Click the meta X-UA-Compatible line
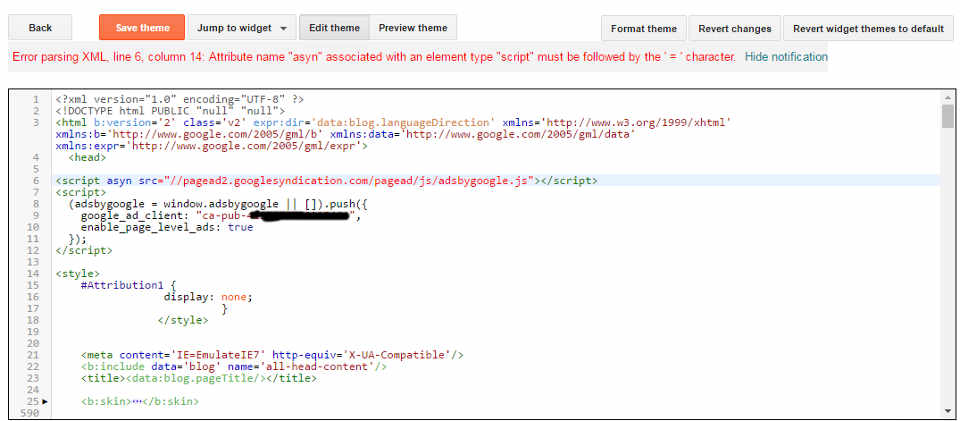The height and width of the screenshot is (421, 960). click(x=272, y=355)
